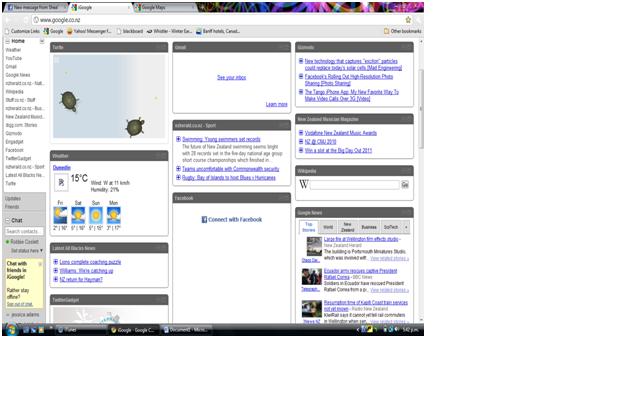The width and height of the screenshot is (640, 400).
Task: Click the Fri forecast icon
Action: [60, 215]
